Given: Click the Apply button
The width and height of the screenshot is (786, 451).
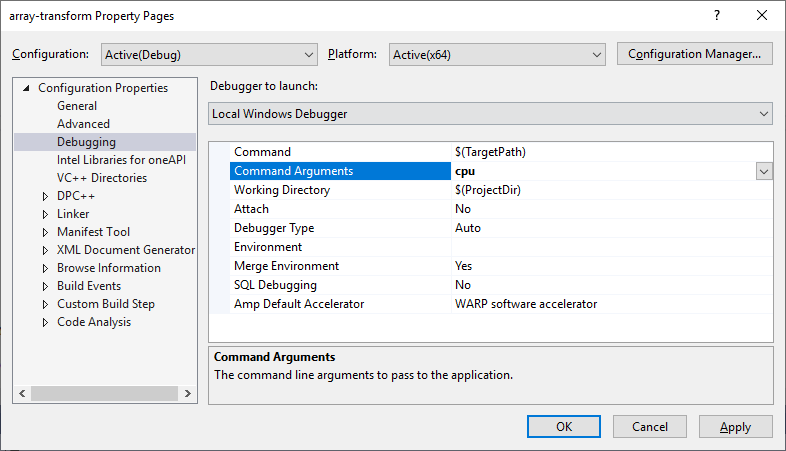Looking at the screenshot, I should coord(735,427).
